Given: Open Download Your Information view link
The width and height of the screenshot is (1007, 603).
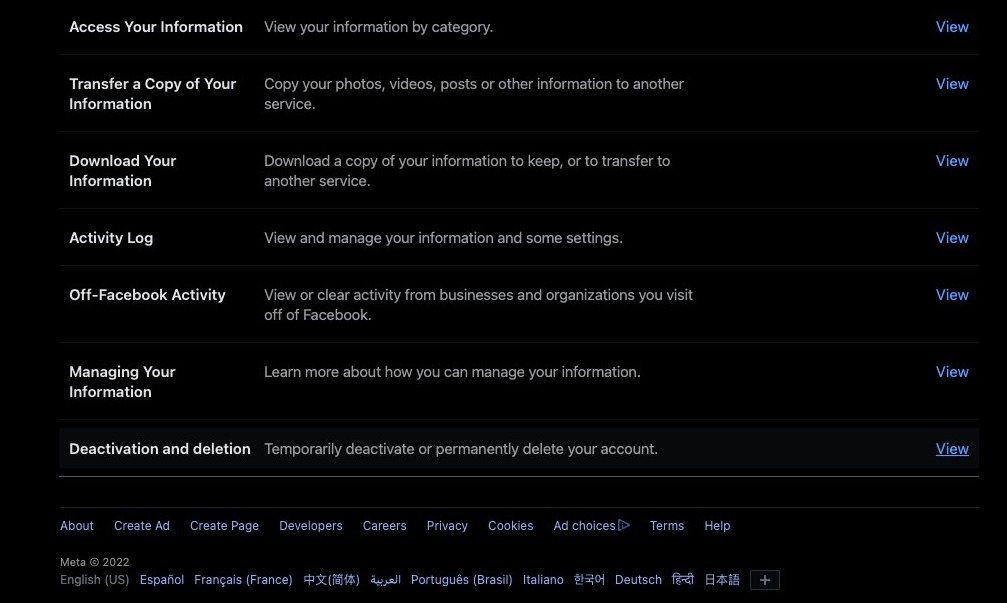Looking at the screenshot, I should tap(951, 161).
